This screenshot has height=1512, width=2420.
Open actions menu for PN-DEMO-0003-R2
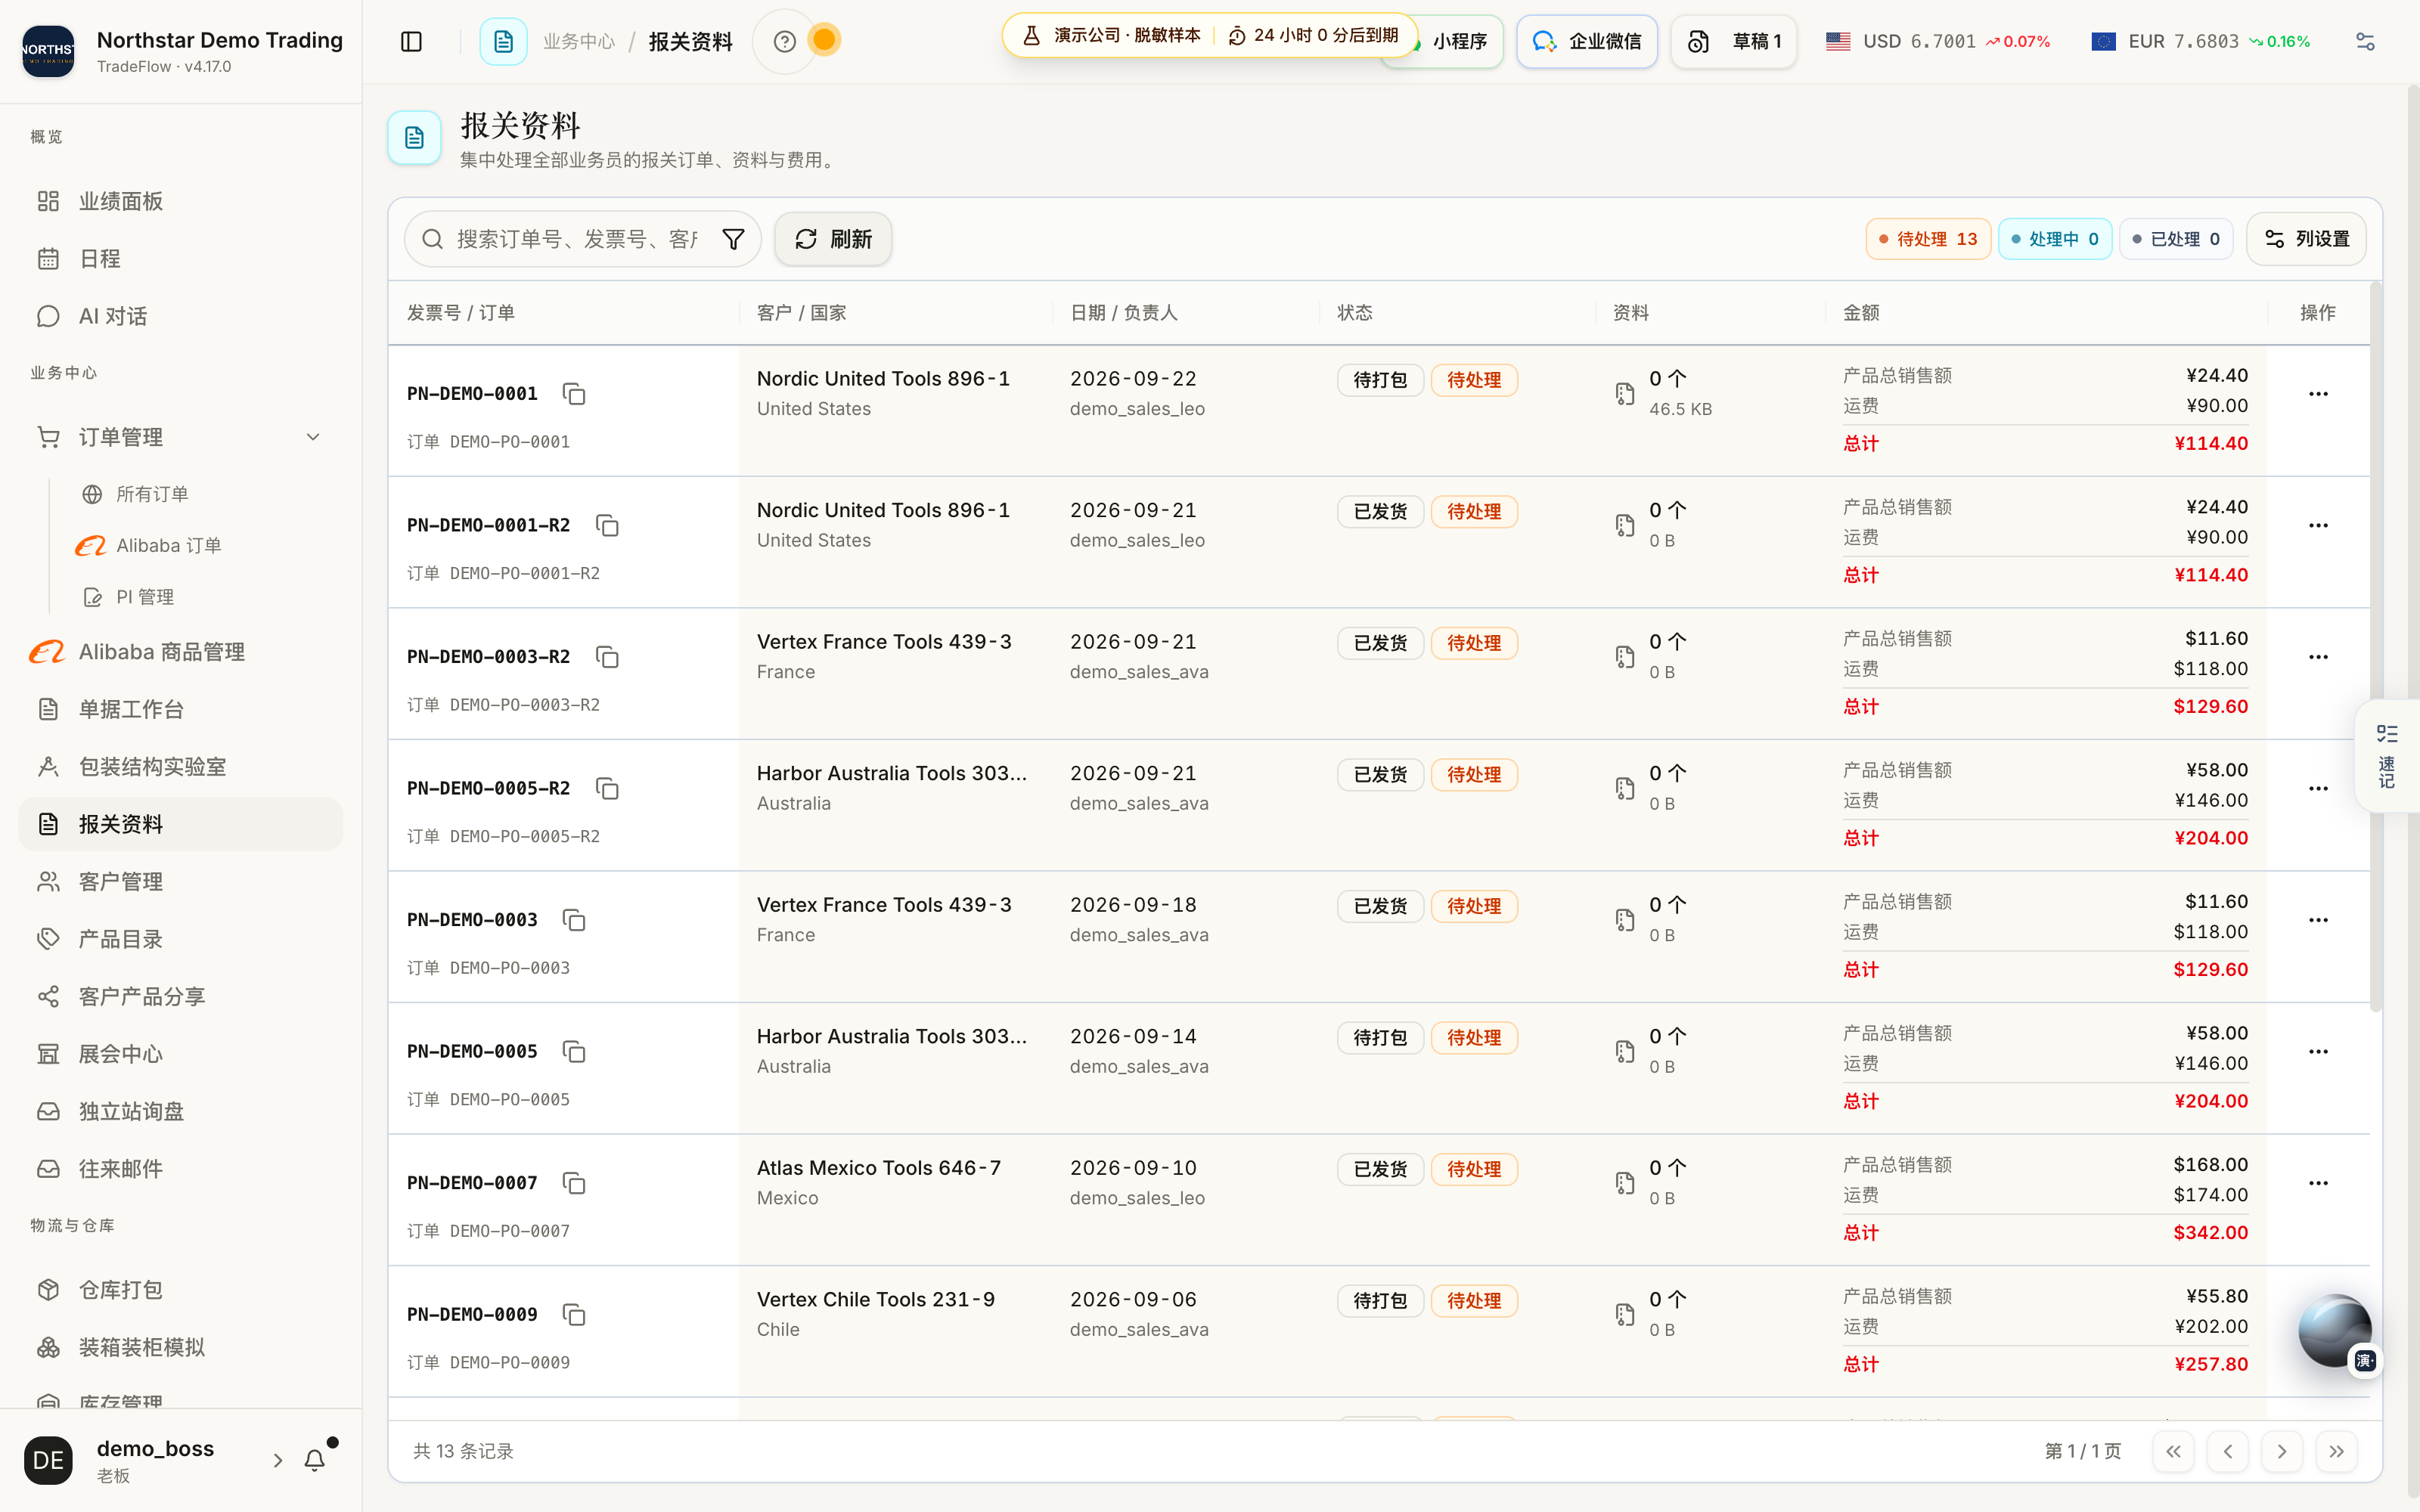click(2318, 657)
